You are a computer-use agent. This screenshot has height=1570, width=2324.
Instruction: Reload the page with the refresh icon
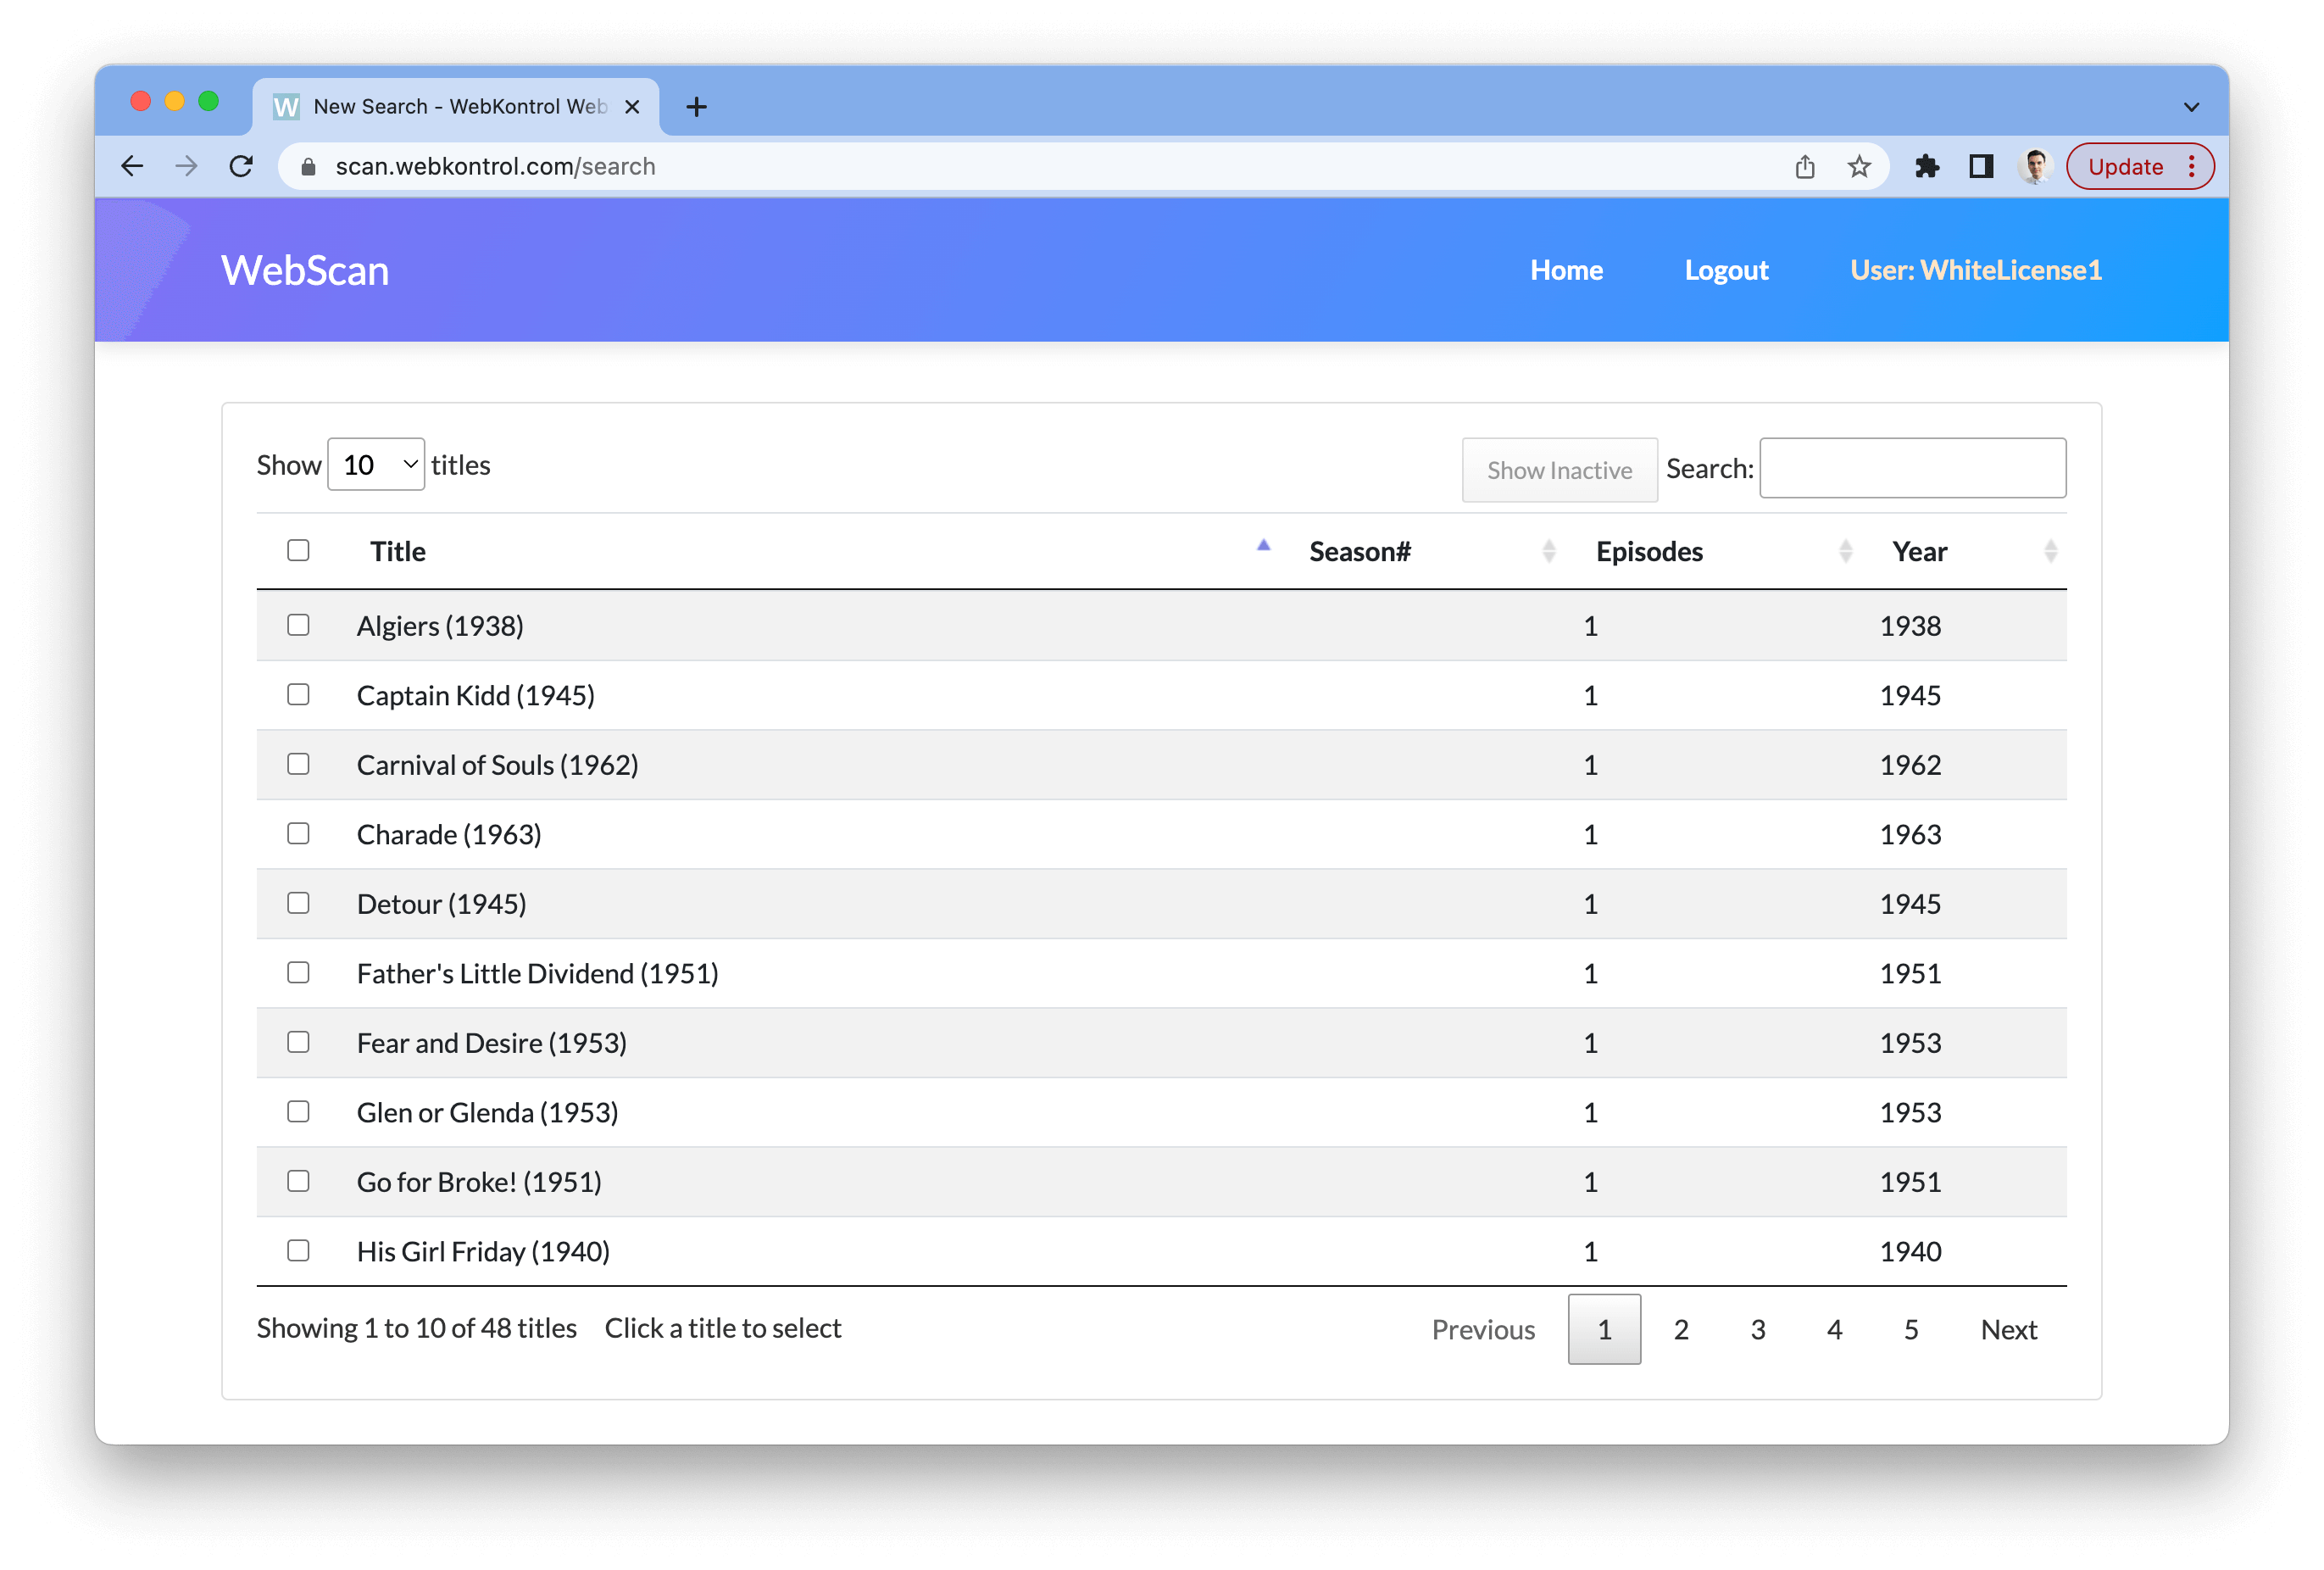tap(241, 166)
